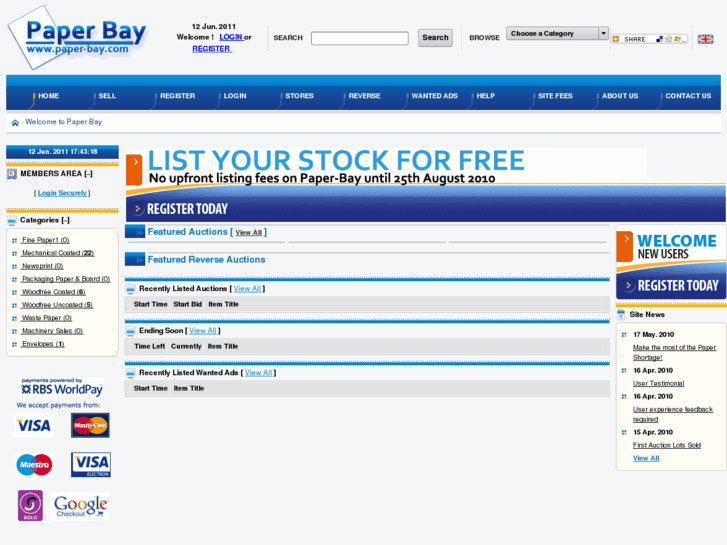
Task: Click the Paper Bay logo
Action: (77, 38)
